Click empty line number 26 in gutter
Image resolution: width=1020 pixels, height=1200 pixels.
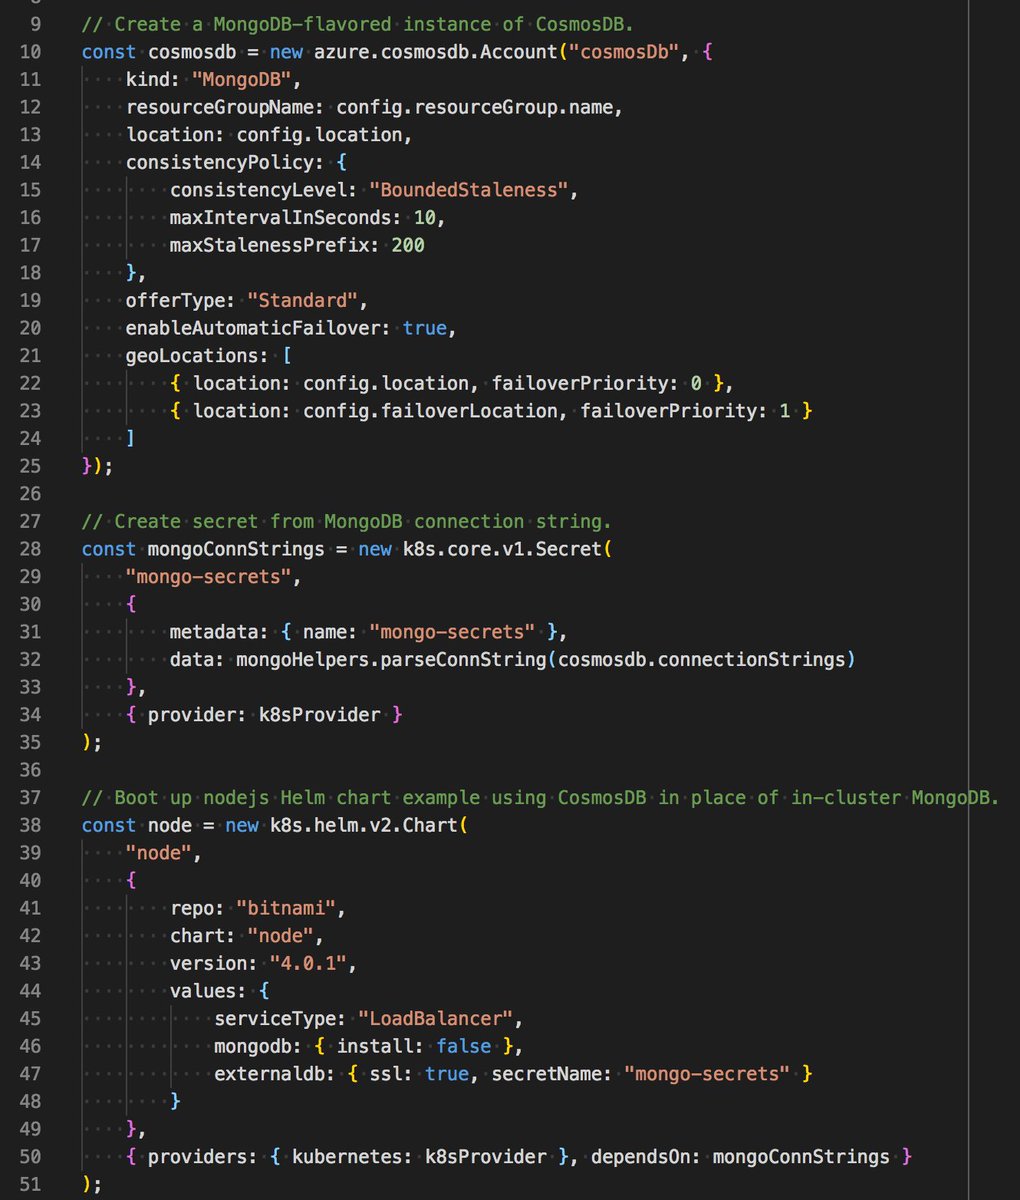31,494
